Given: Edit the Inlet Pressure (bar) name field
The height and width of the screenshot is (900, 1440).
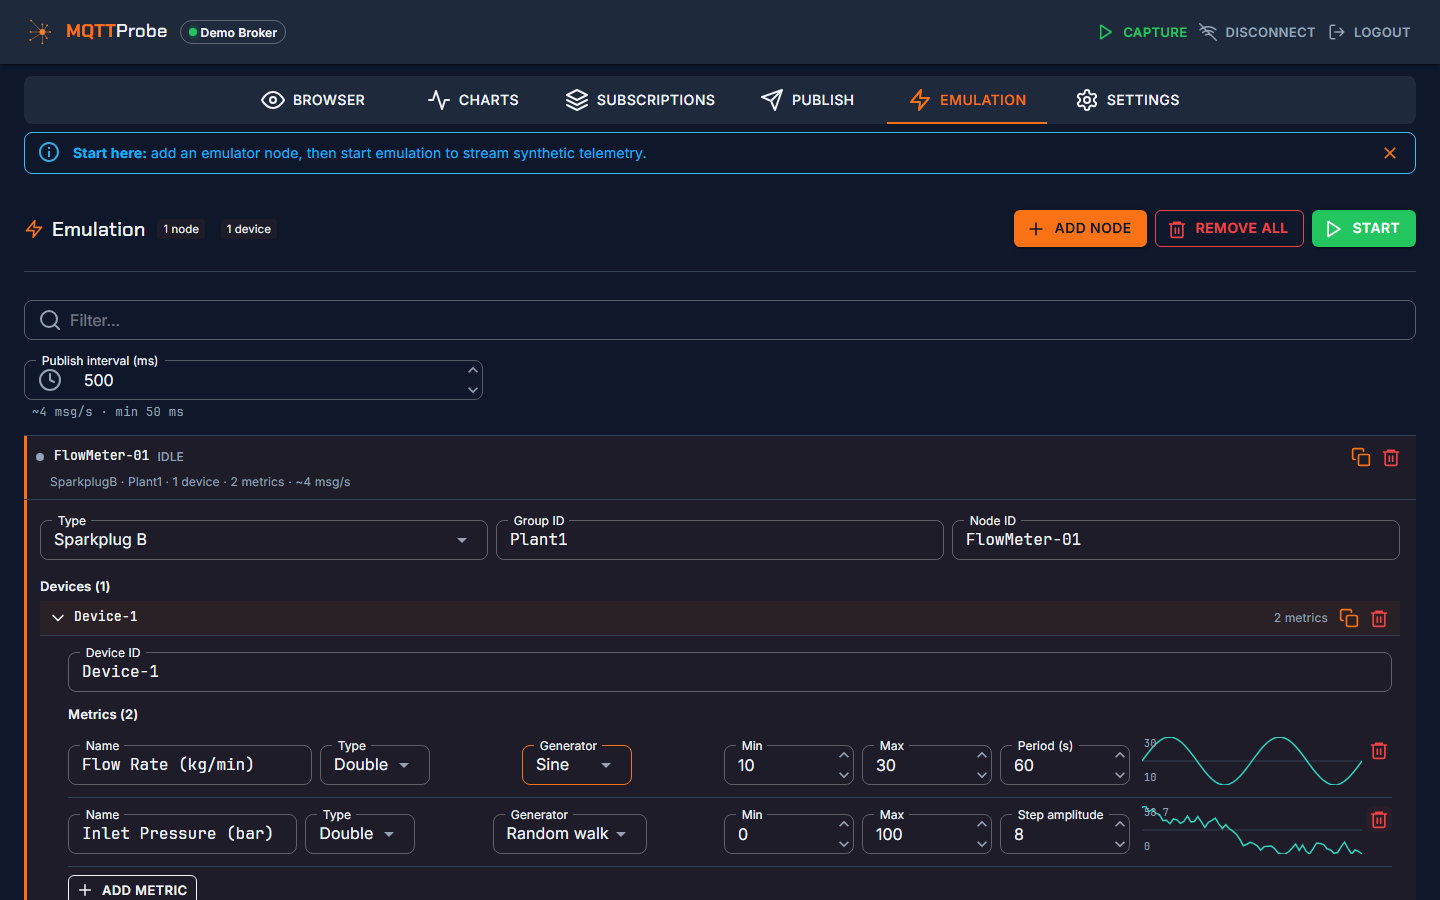Looking at the screenshot, I should (182, 834).
